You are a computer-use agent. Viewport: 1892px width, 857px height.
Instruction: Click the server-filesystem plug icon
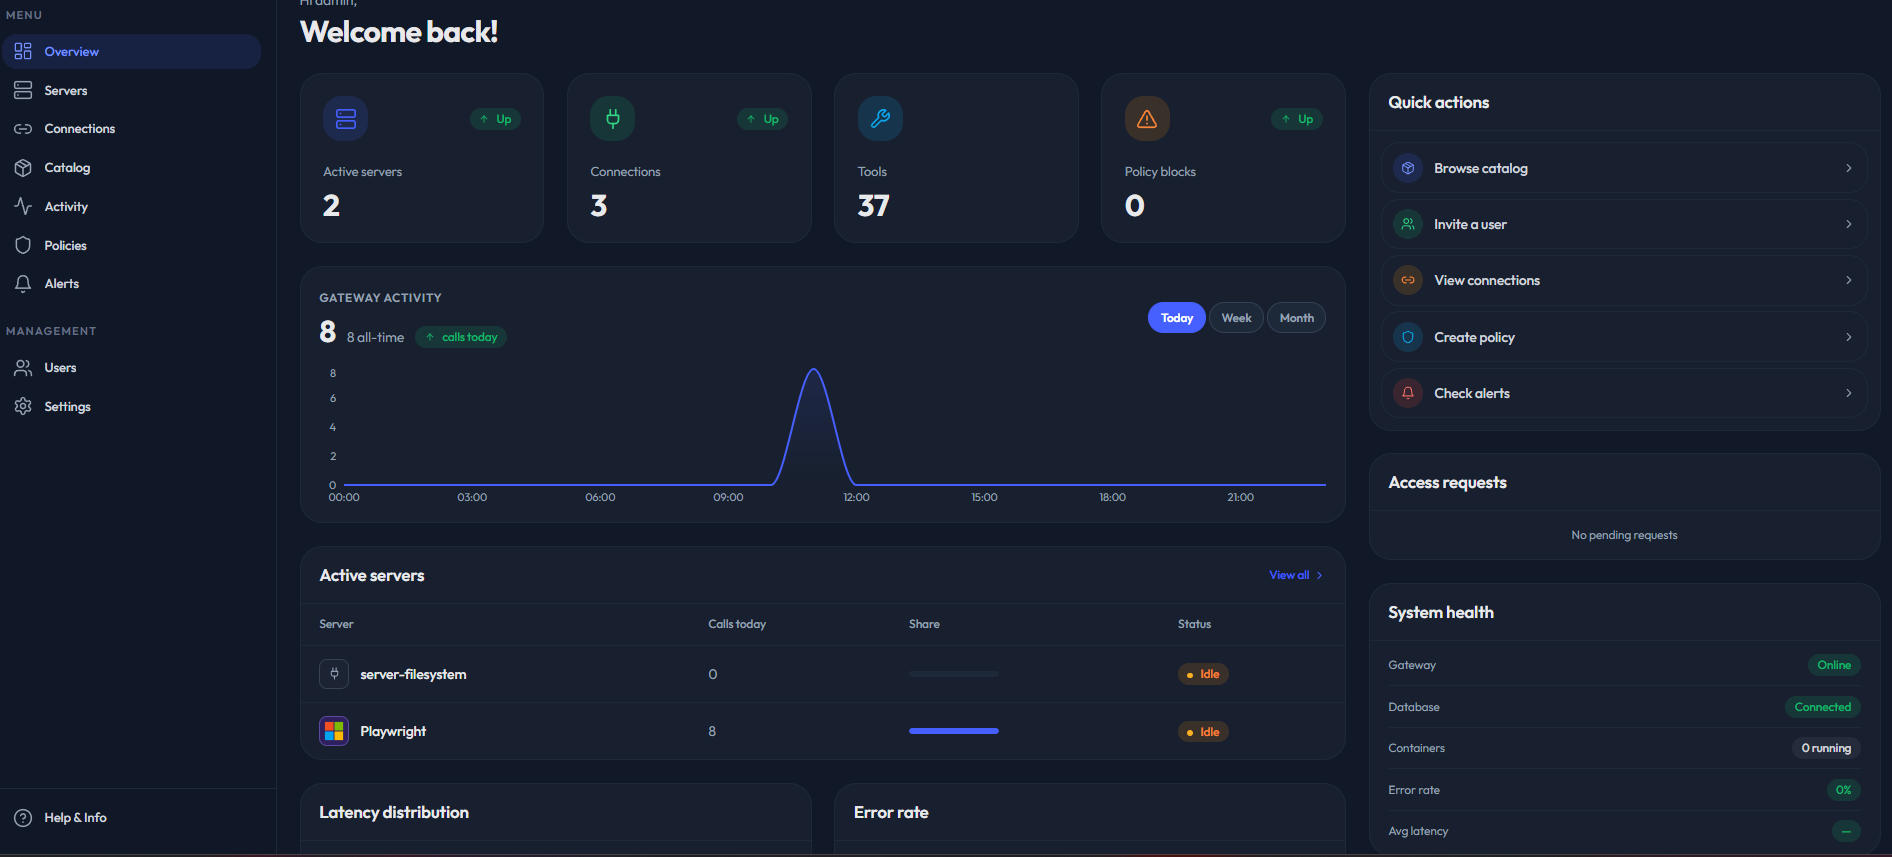(334, 674)
